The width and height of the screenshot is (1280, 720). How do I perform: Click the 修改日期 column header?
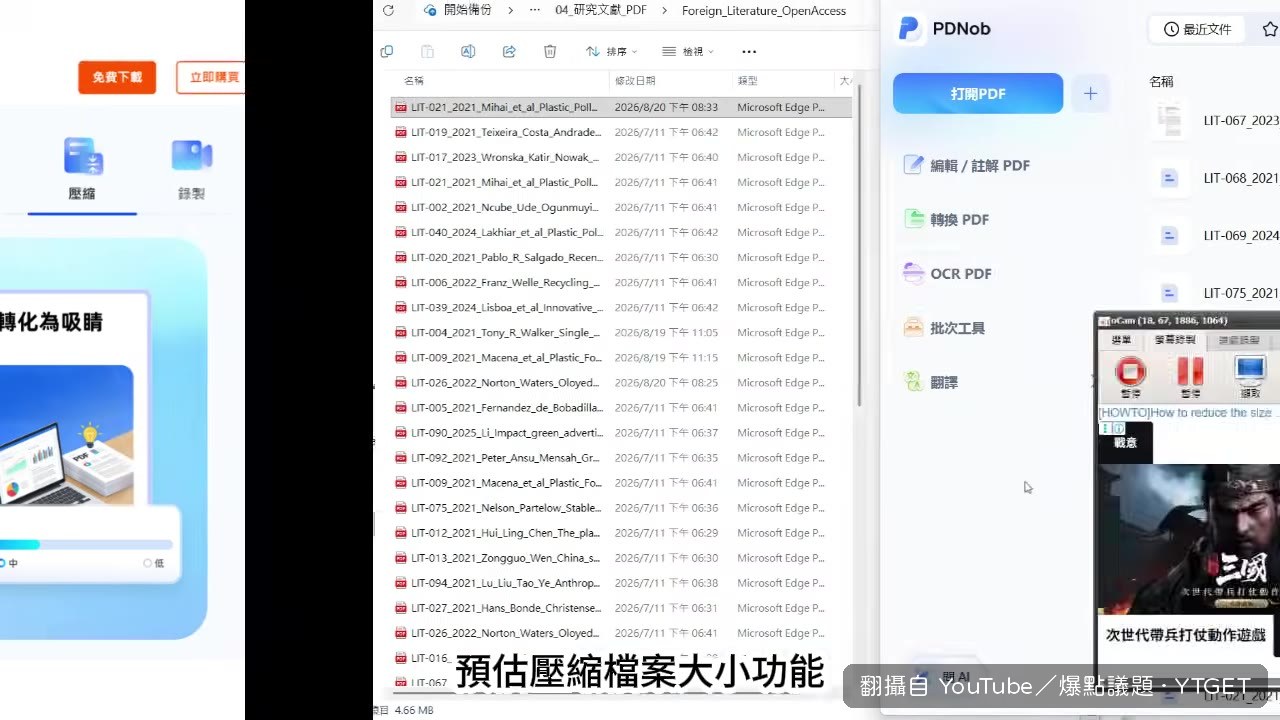(635, 80)
